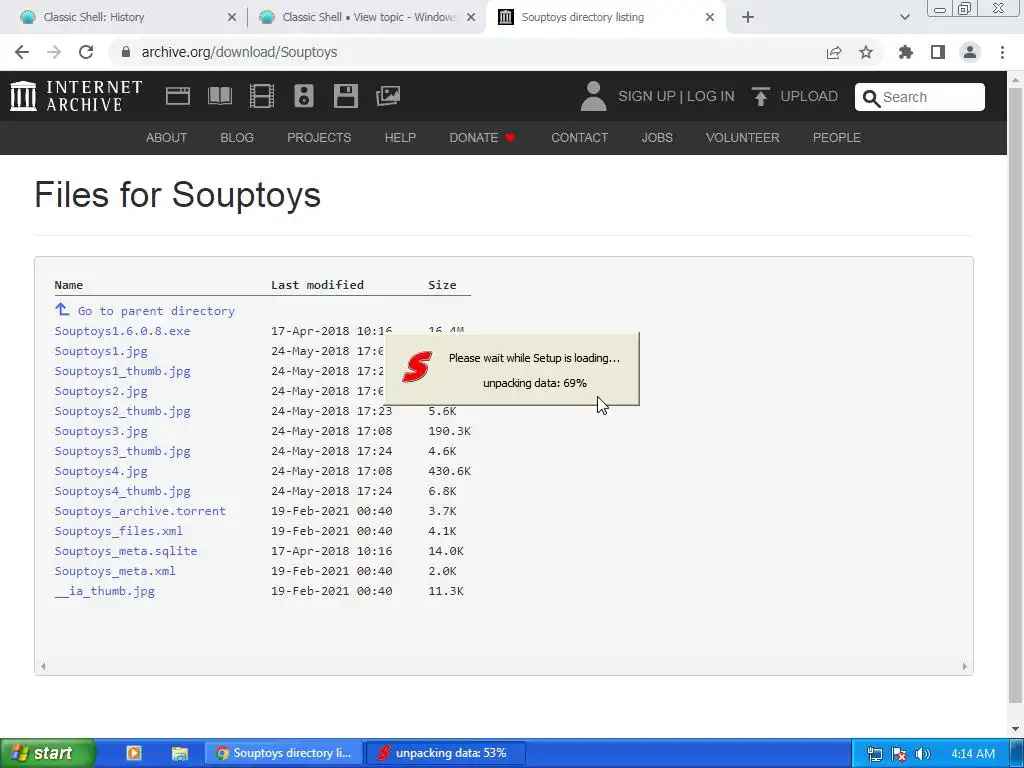Open a new browser tab
The height and width of the screenshot is (768, 1024).
[748, 17]
